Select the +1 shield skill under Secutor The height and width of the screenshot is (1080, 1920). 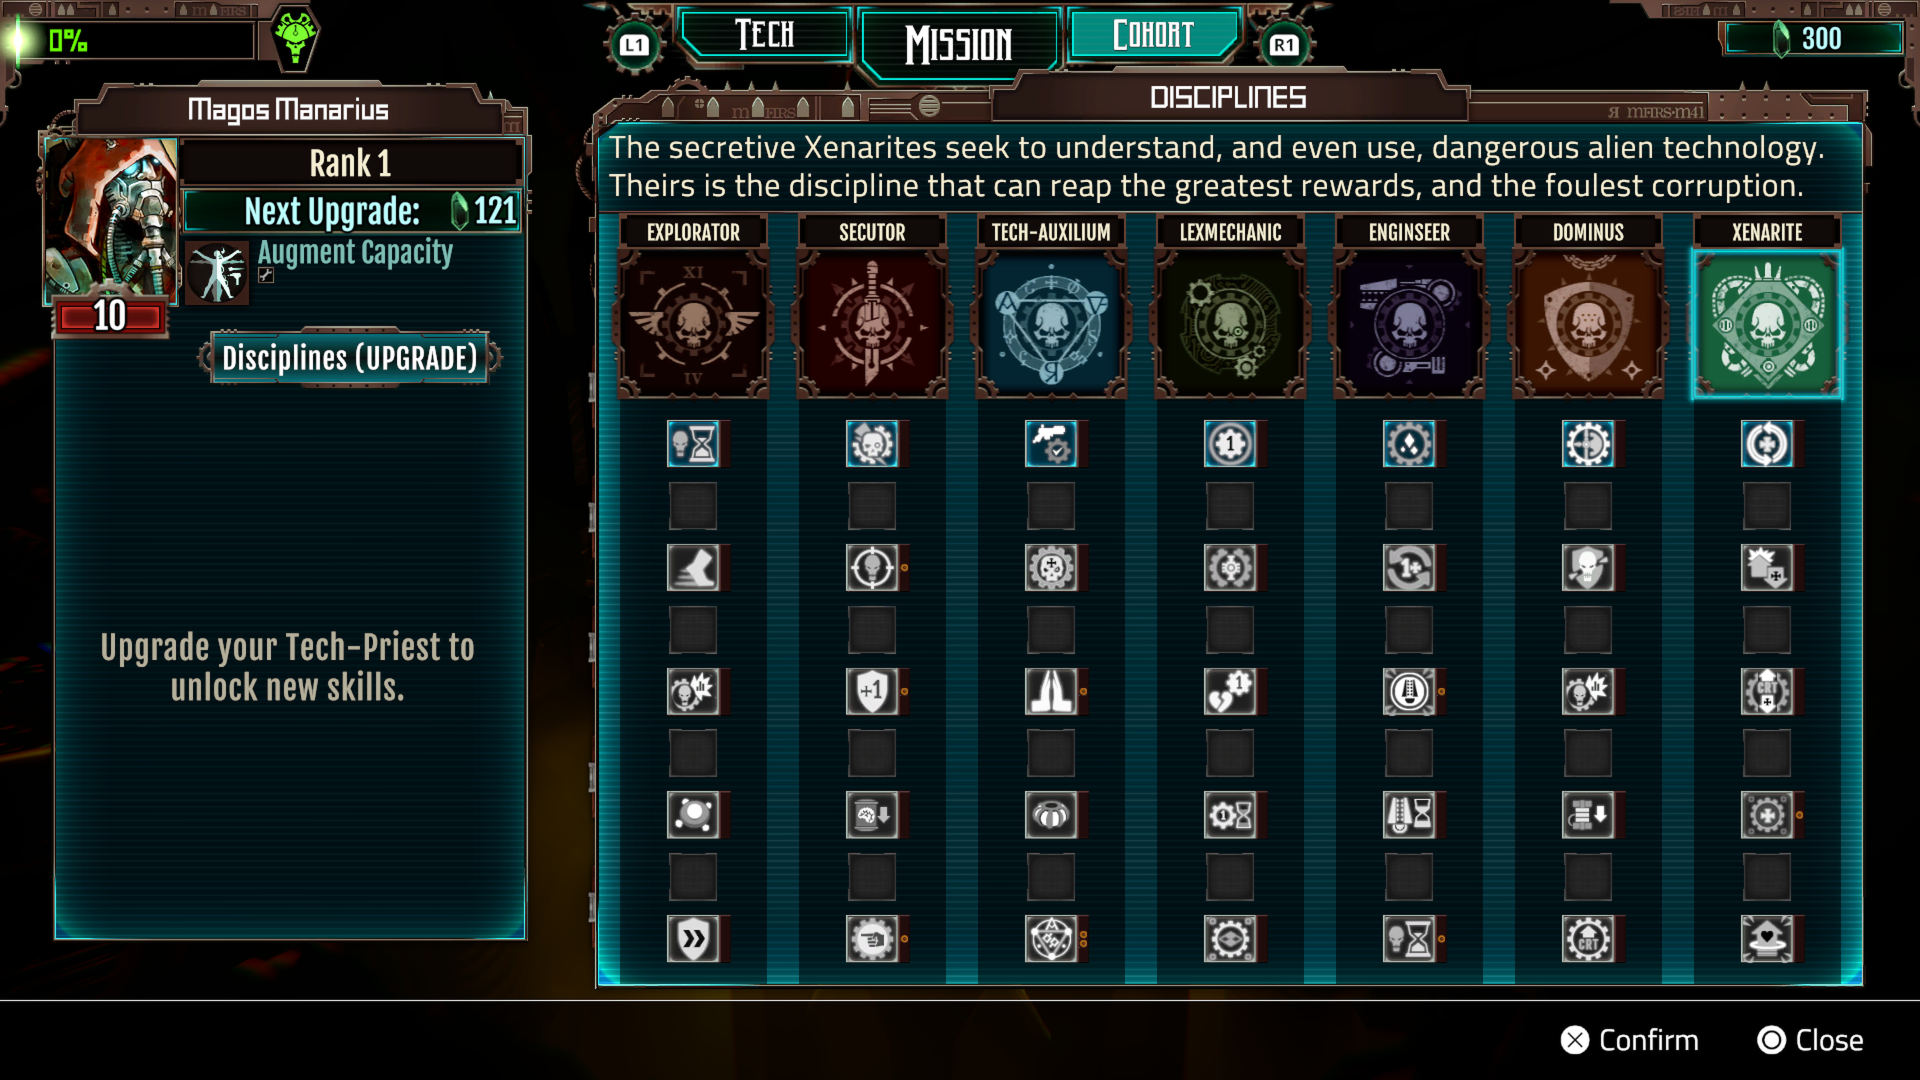click(872, 691)
